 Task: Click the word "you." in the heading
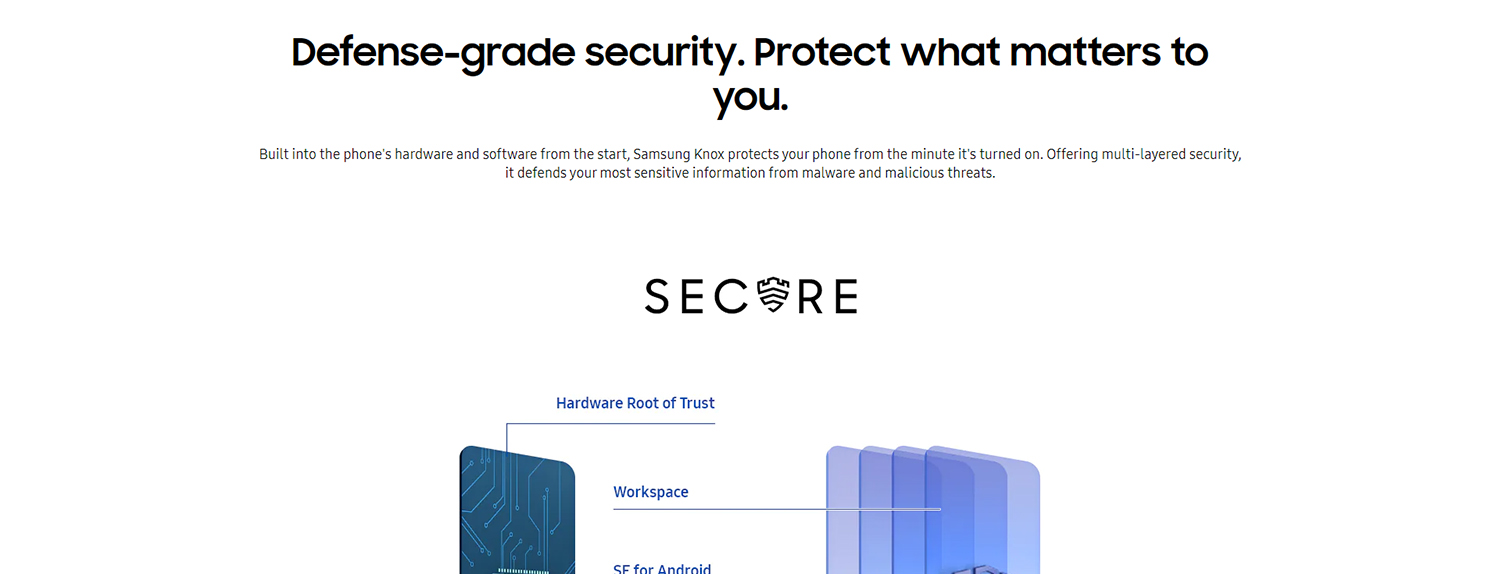[x=750, y=98]
